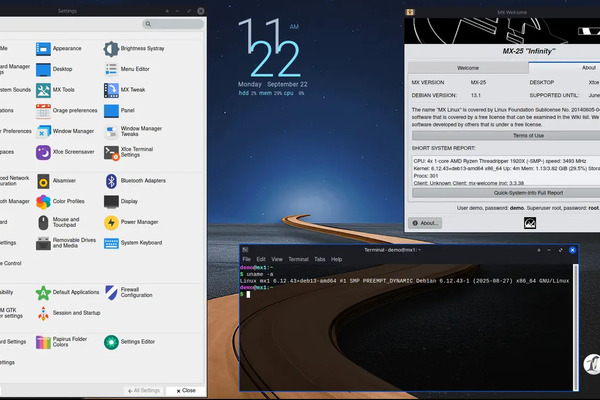This screenshot has width=600, height=400.
Task: Open Firewall Configuration shield icon
Action: click(111, 293)
